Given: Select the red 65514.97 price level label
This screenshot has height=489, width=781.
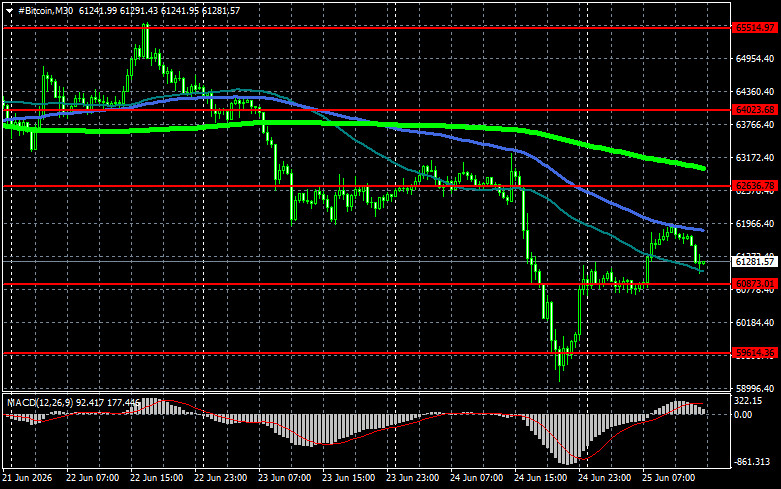Looking at the screenshot, I should pos(755,28).
